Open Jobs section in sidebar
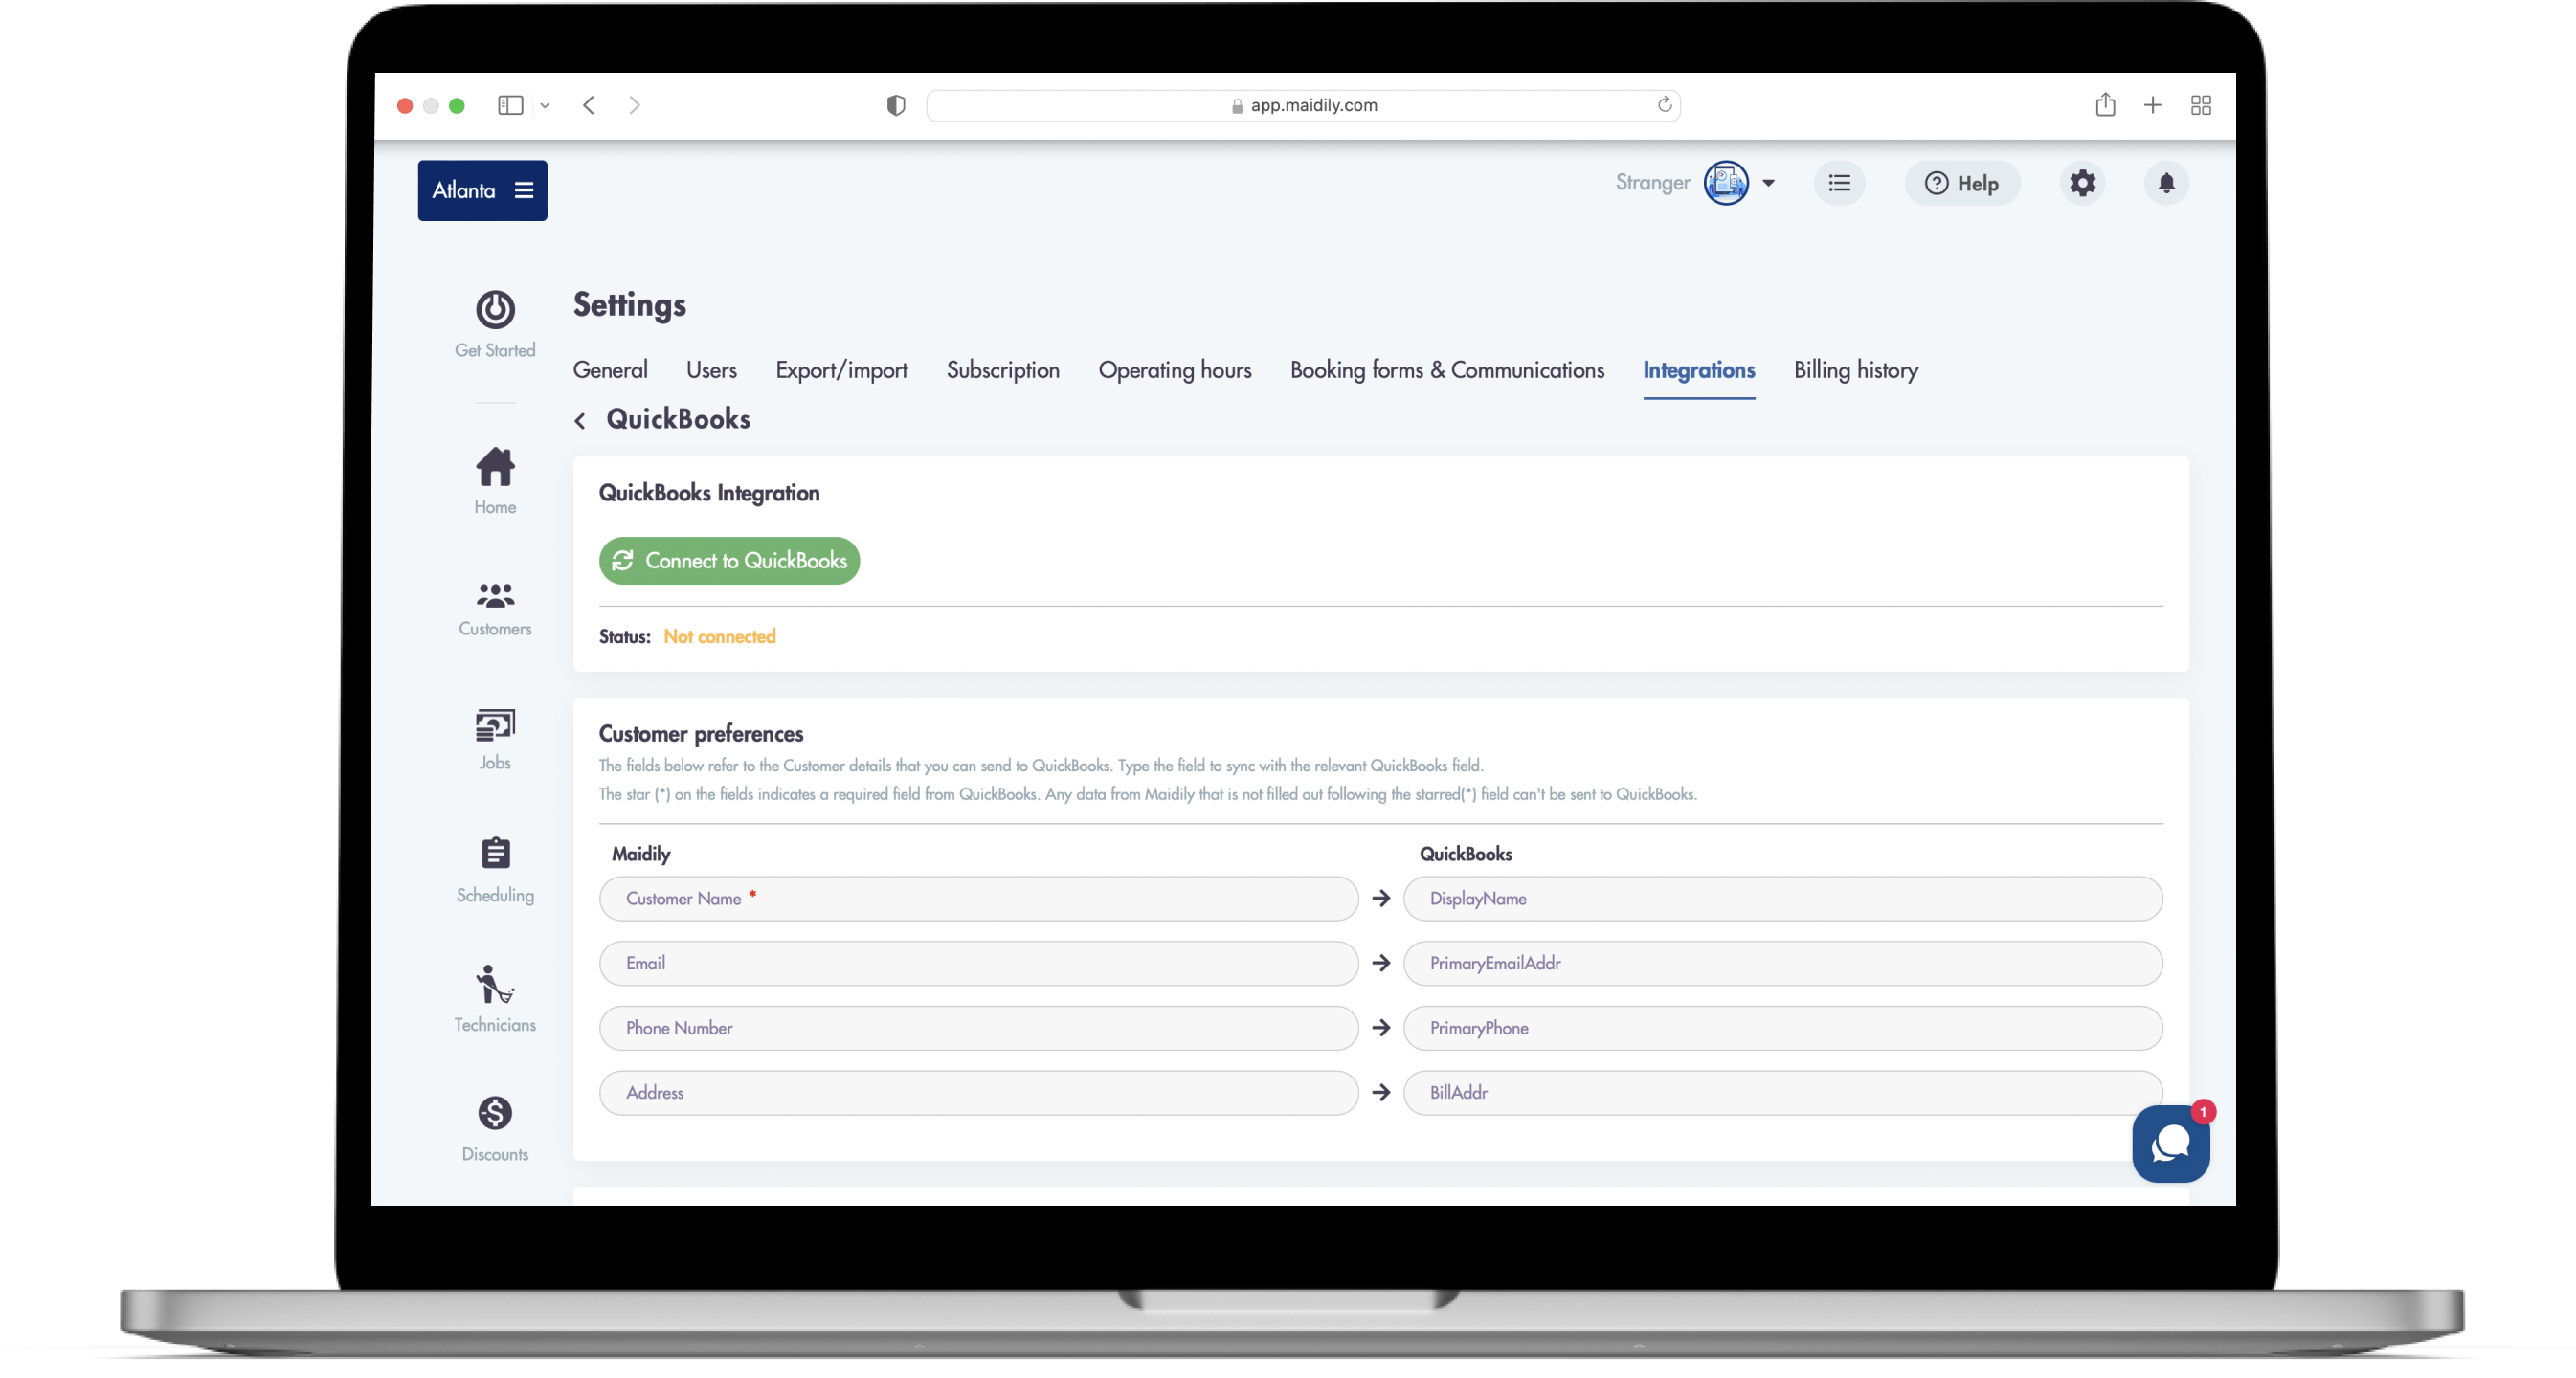 click(495, 727)
